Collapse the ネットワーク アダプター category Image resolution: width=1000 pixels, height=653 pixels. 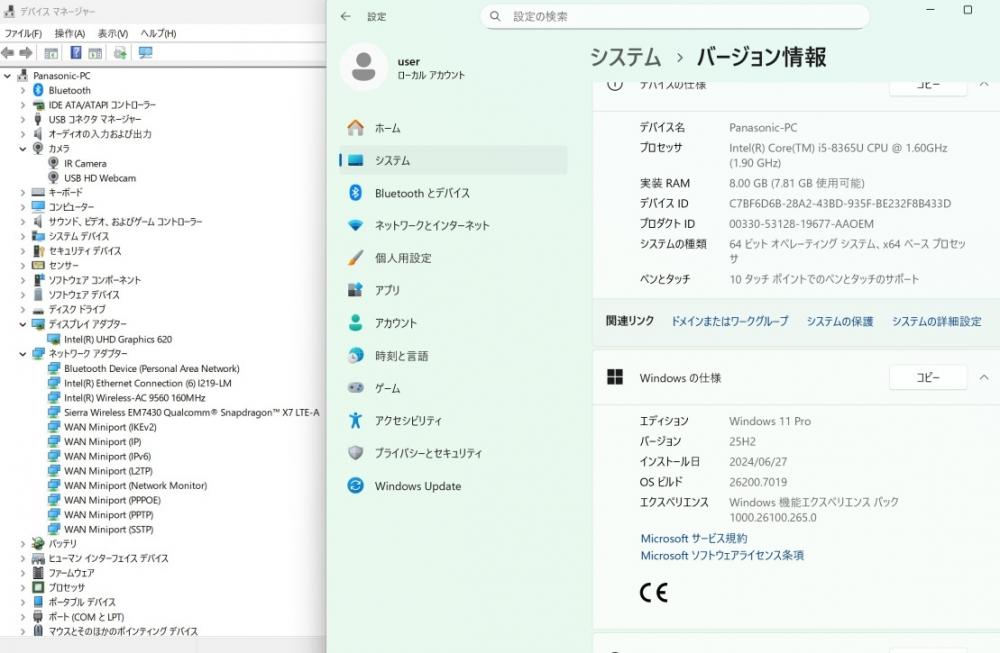pyautogui.click(x=23, y=354)
